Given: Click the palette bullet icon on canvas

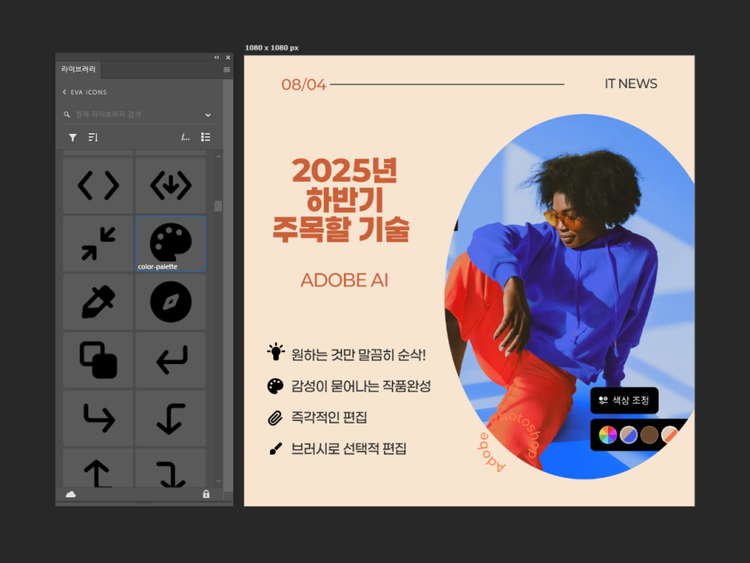Looking at the screenshot, I should [x=275, y=386].
